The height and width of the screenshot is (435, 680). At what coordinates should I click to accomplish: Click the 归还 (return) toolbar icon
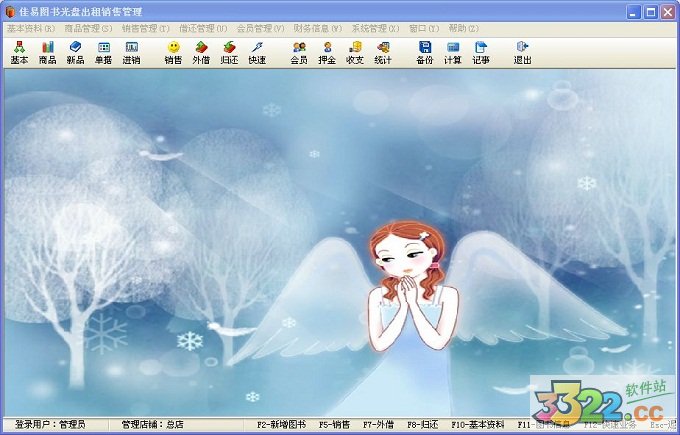229,52
